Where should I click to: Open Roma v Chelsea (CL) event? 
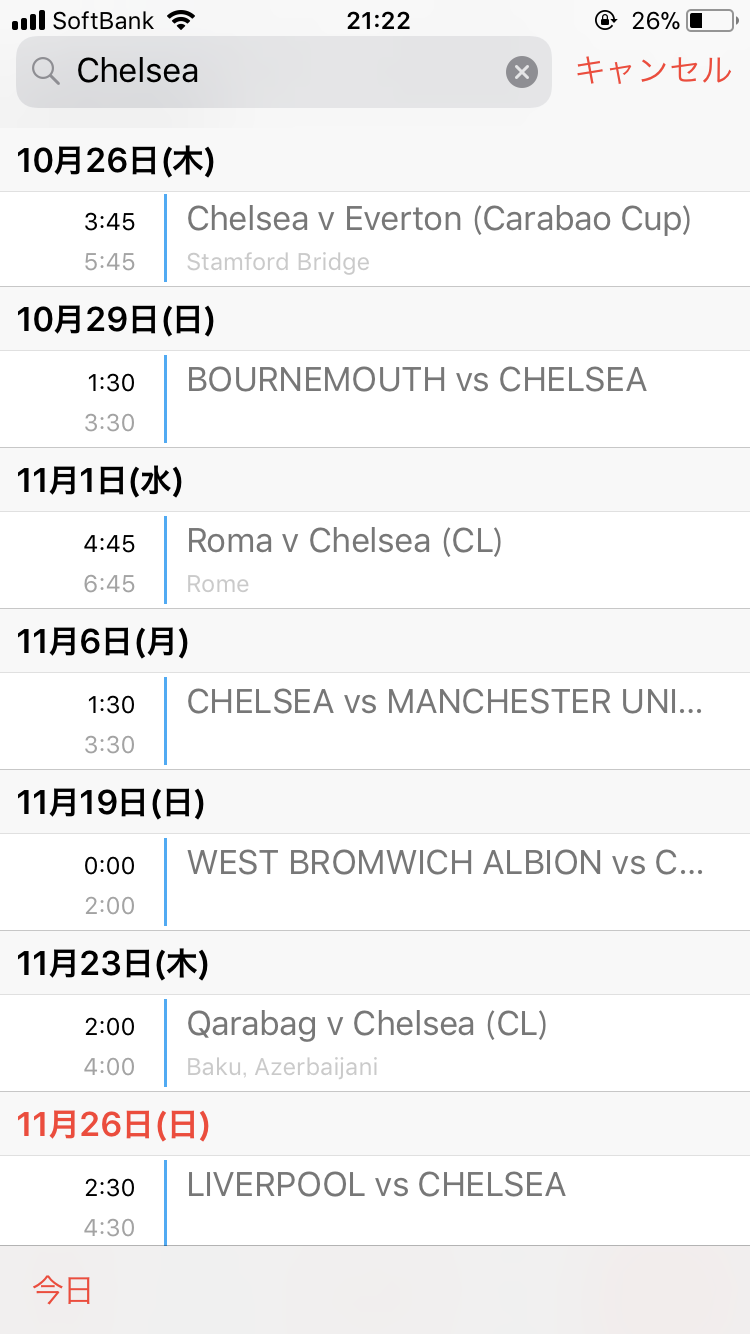coord(375,560)
